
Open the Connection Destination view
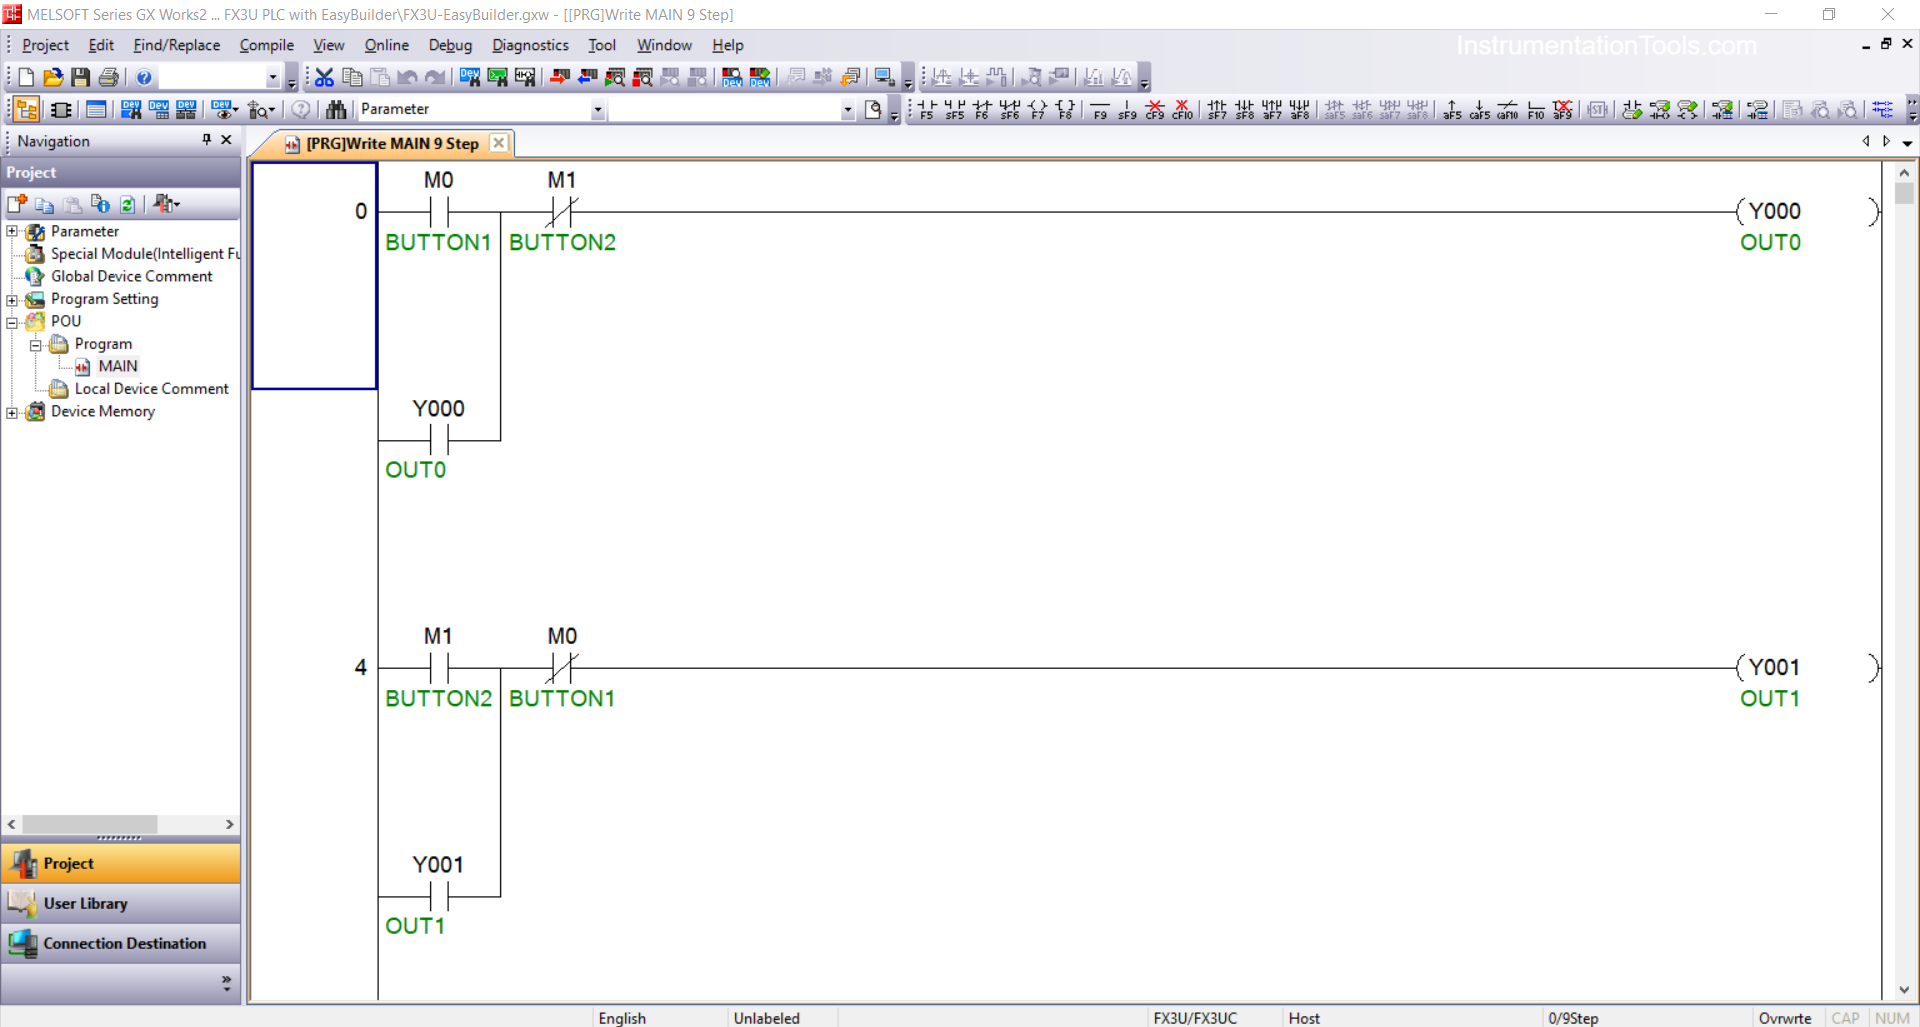pos(121,943)
